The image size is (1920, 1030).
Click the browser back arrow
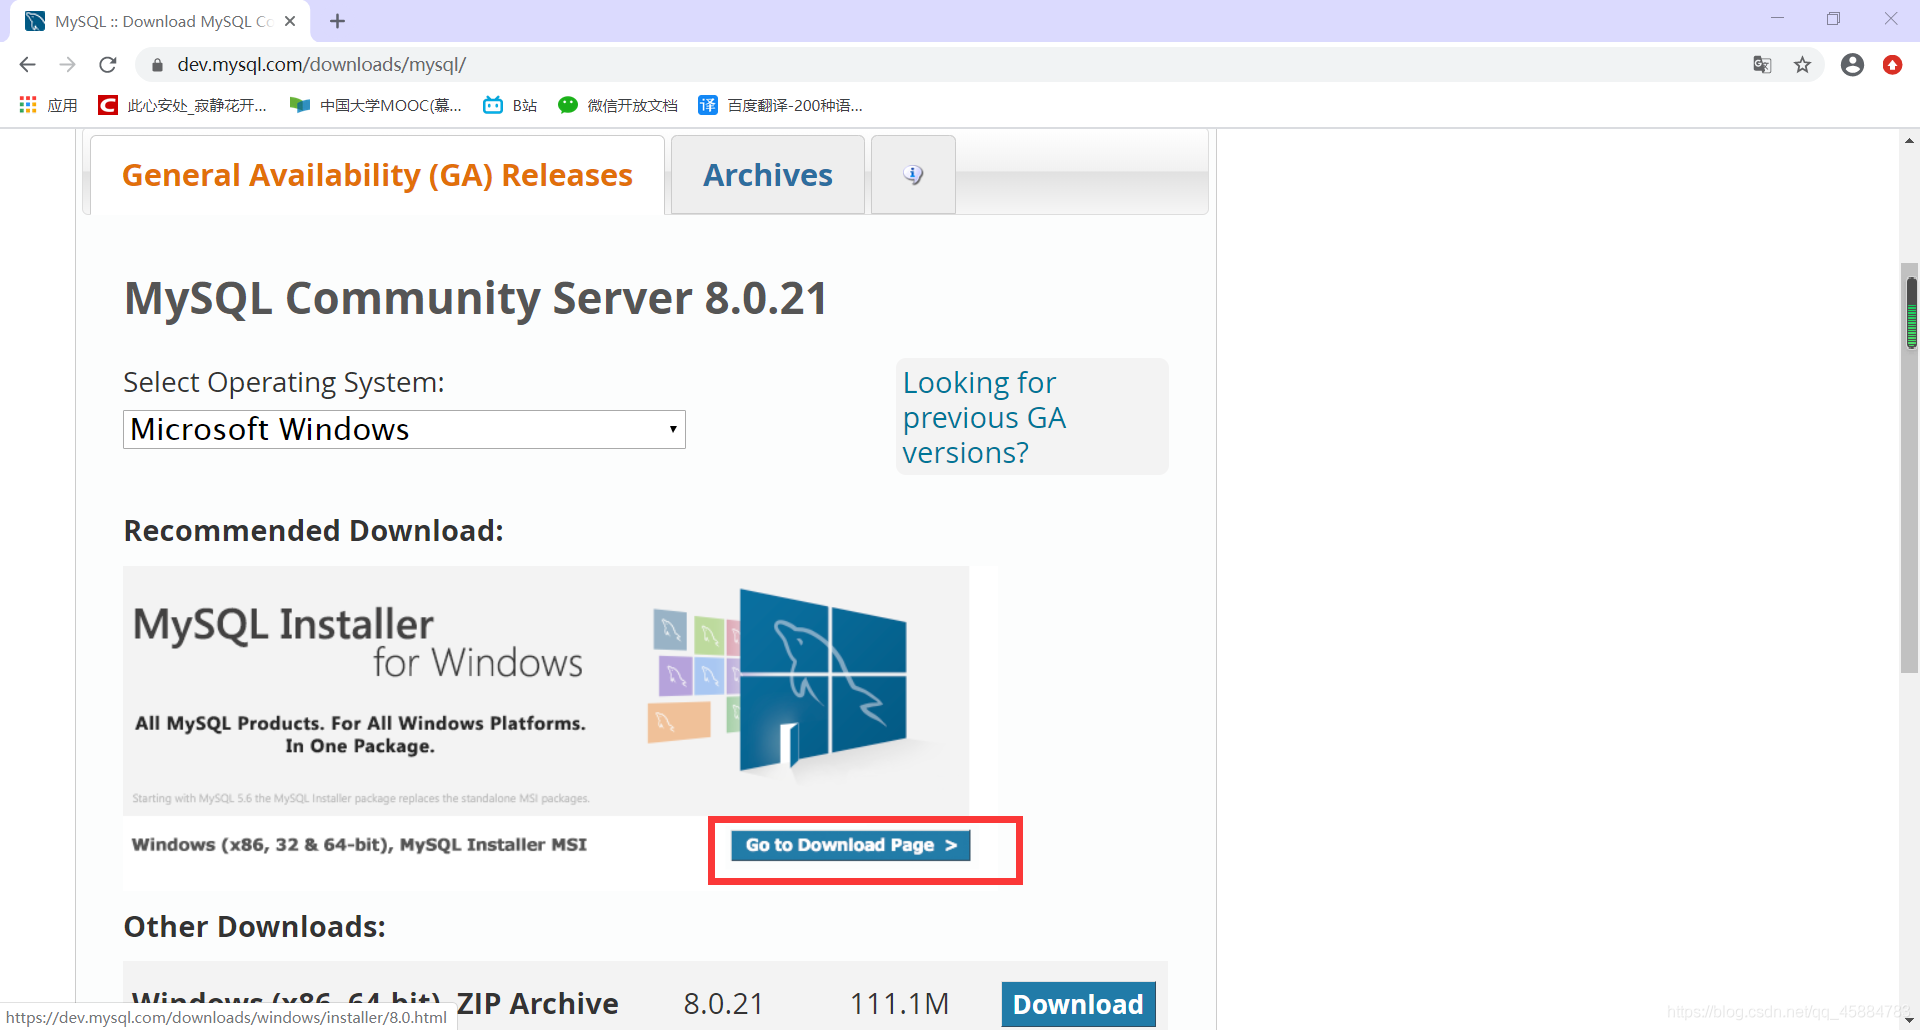27,65
